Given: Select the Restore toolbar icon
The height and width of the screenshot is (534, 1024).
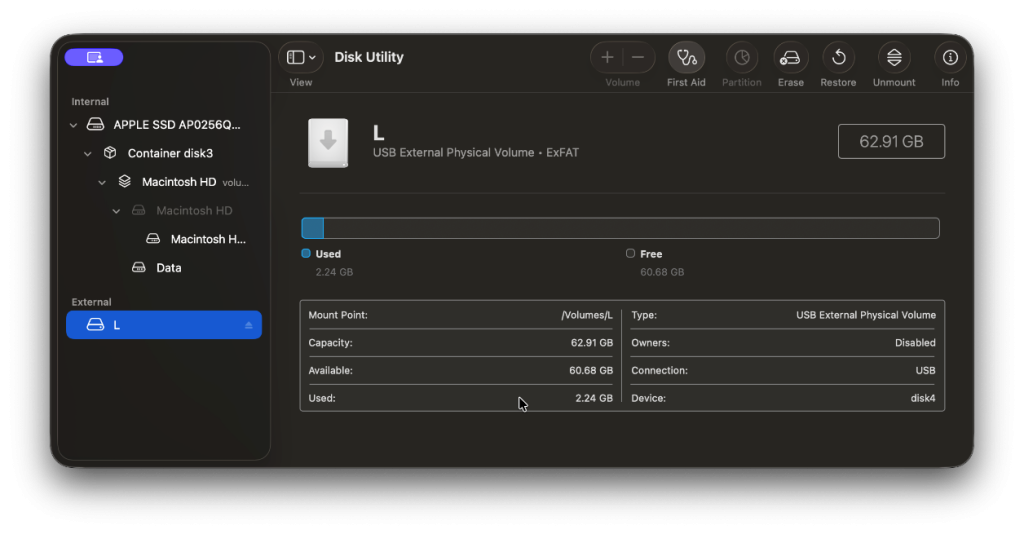Looking at the screenshot, I should click(839, 58).
